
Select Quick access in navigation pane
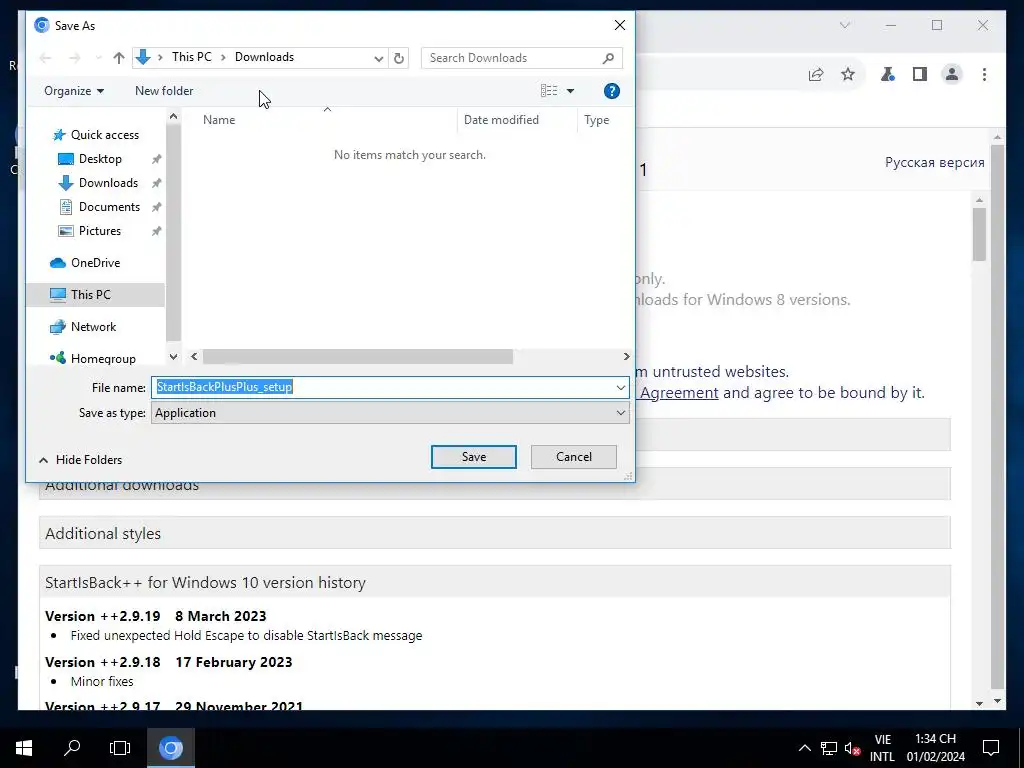pyautogui.click(x=104, y=135)
